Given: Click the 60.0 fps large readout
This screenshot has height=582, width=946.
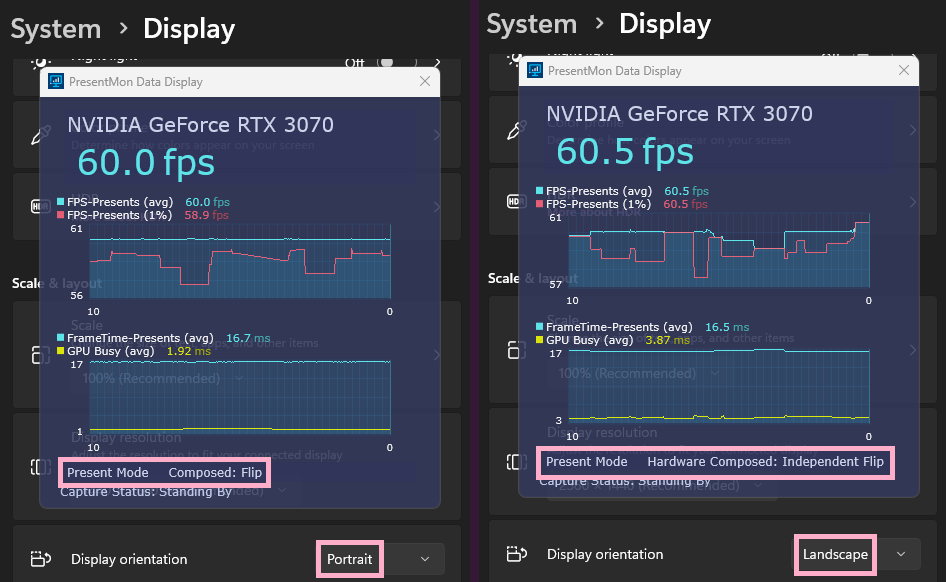Looking at the screenshot, I should pyautogui.click(x=146, y=163).
